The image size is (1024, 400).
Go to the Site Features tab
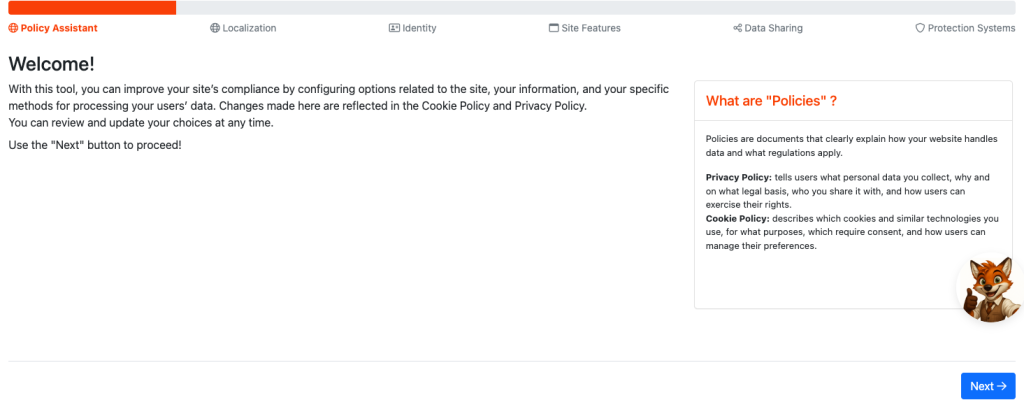pos(591,28)
